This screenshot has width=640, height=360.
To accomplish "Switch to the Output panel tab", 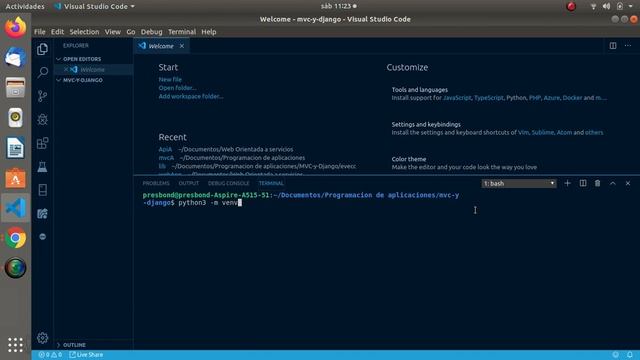I will coord(189,183).
